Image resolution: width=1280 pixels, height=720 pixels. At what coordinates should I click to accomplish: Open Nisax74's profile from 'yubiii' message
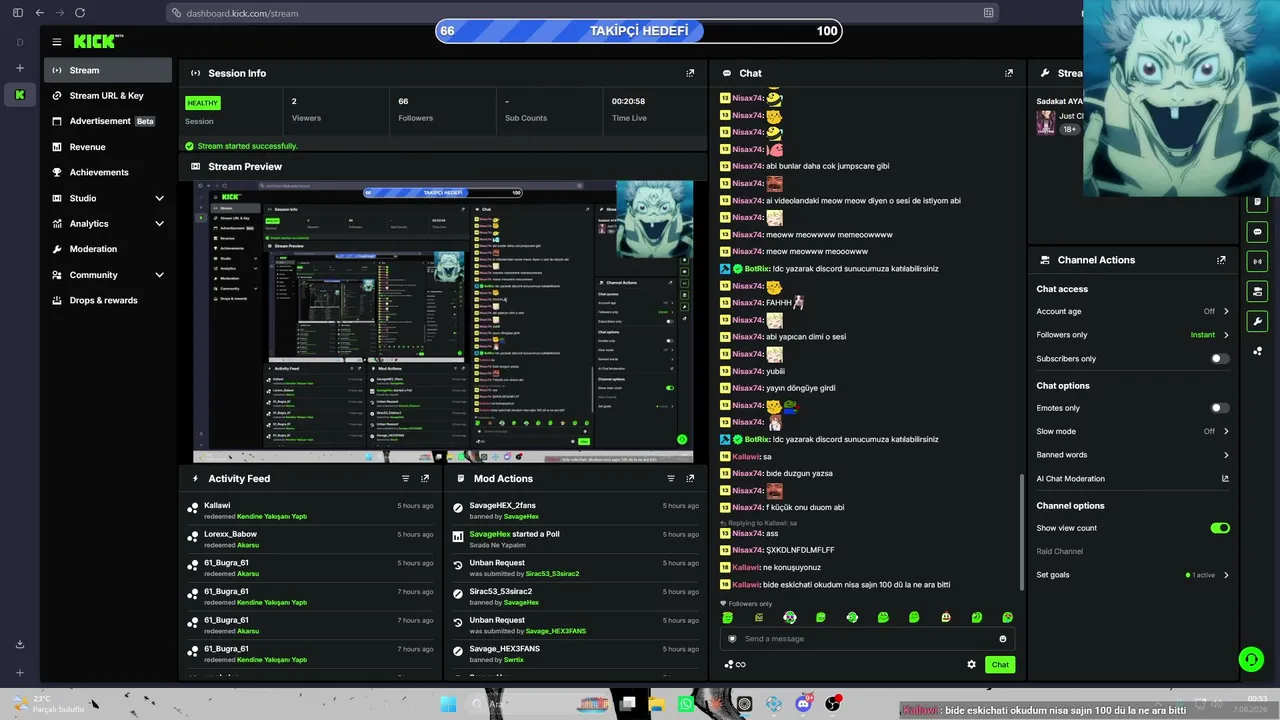[747, 371]
